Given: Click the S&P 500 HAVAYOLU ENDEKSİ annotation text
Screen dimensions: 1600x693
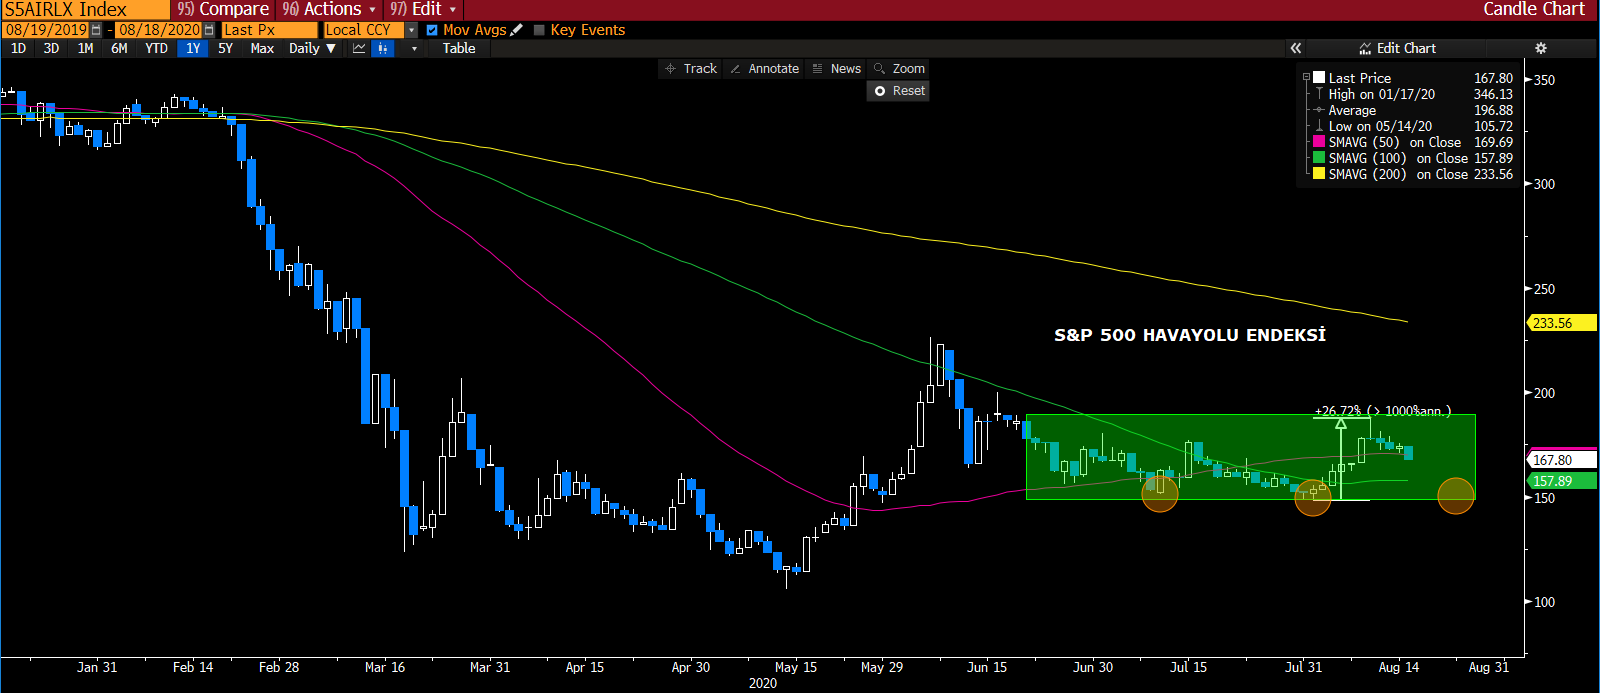Looking at the screenshot, I should pyautogui.click(x=1190, y=335).
